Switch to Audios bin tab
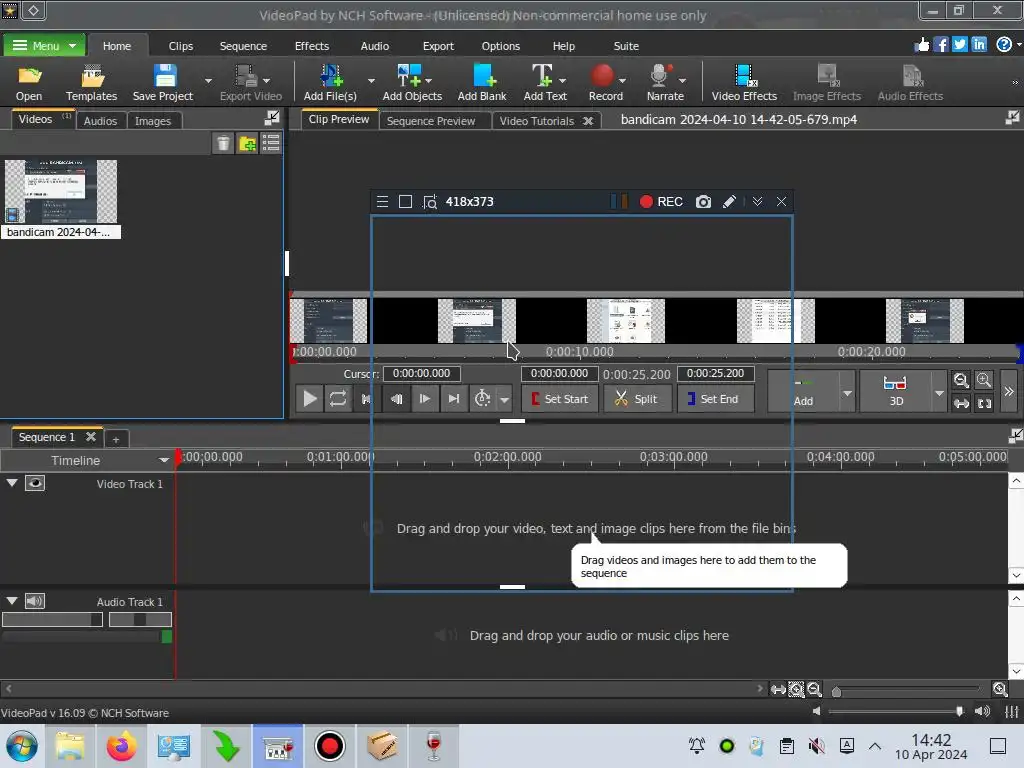The height and width of the screenshot is (768, 1024). pos(100,121)
